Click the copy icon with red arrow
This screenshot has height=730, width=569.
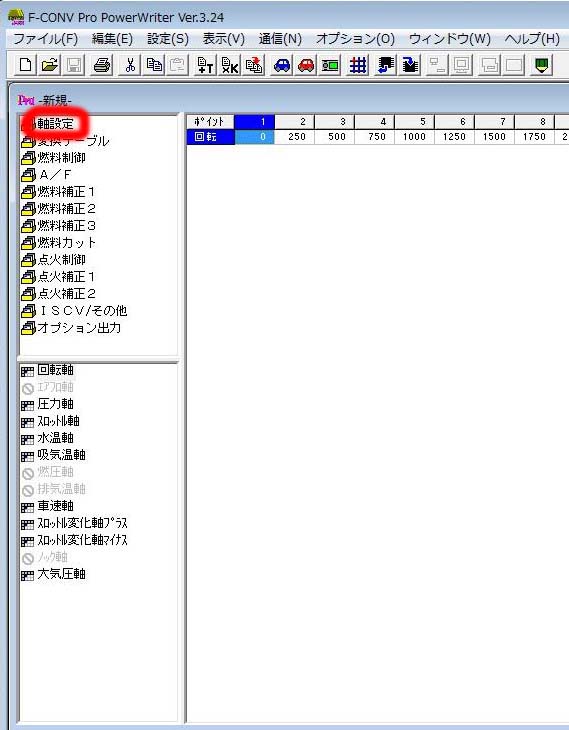[254, 65]
